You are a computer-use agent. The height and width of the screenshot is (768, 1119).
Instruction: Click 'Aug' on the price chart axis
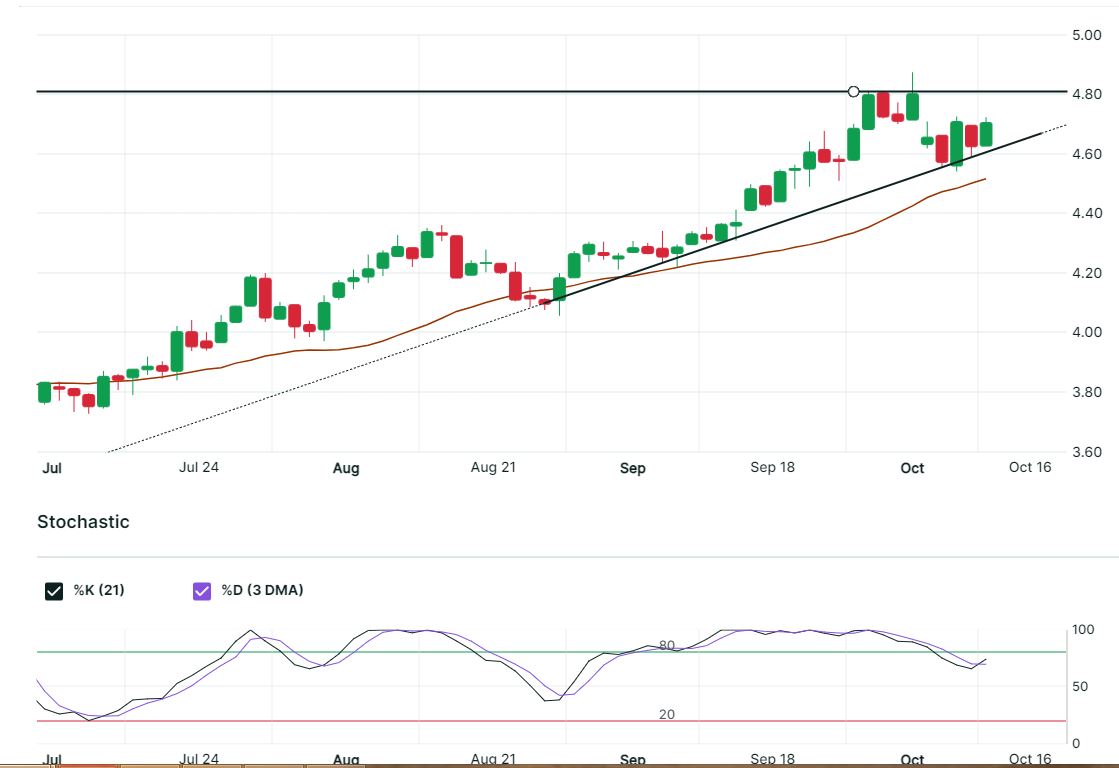pyautogui.click(x=345, y=468)
